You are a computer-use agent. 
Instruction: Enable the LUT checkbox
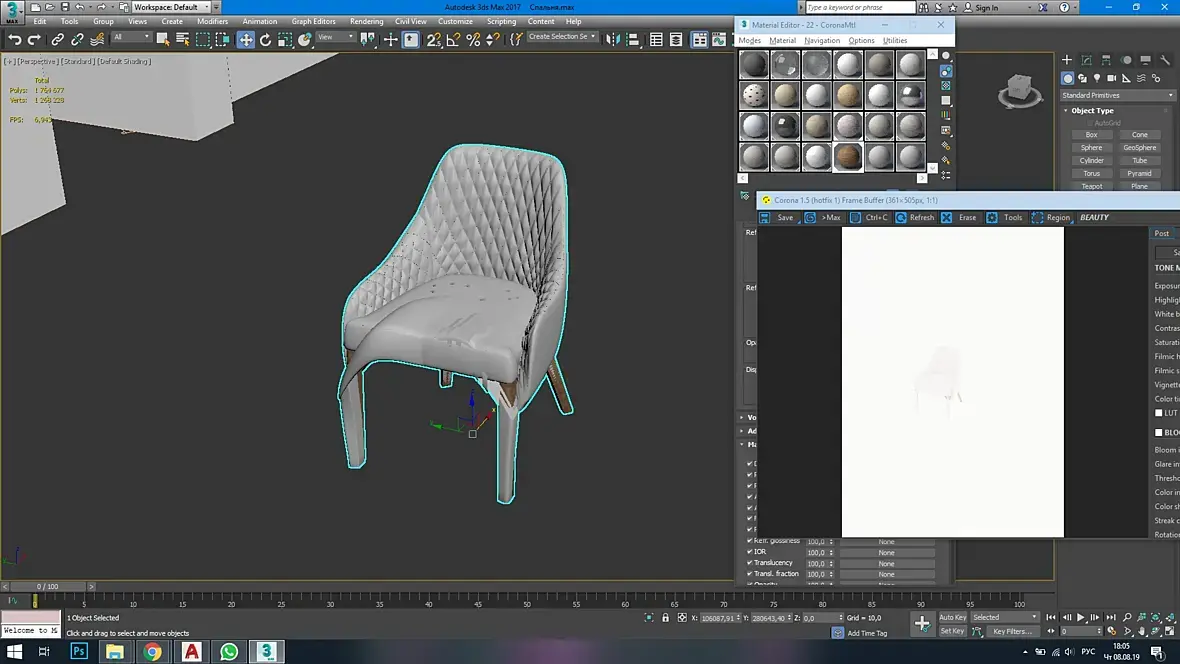tap(1159, 413)
